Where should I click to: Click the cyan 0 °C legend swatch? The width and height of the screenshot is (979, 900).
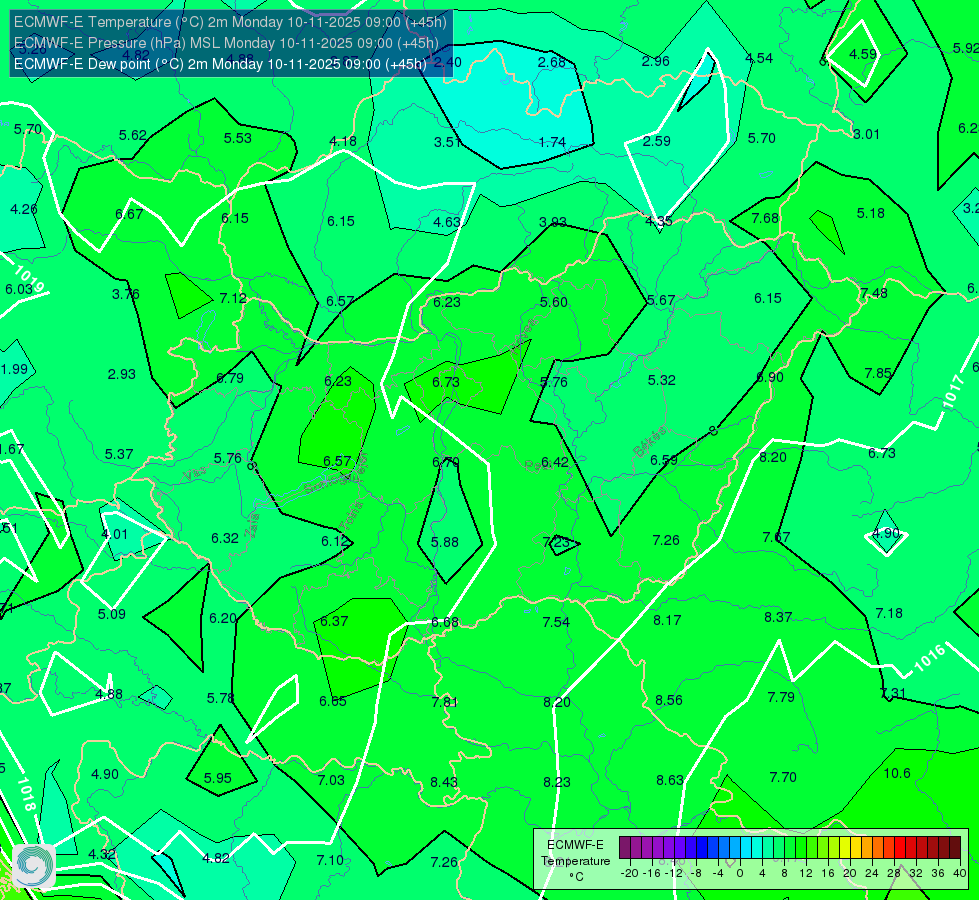(x=745, y=848)
